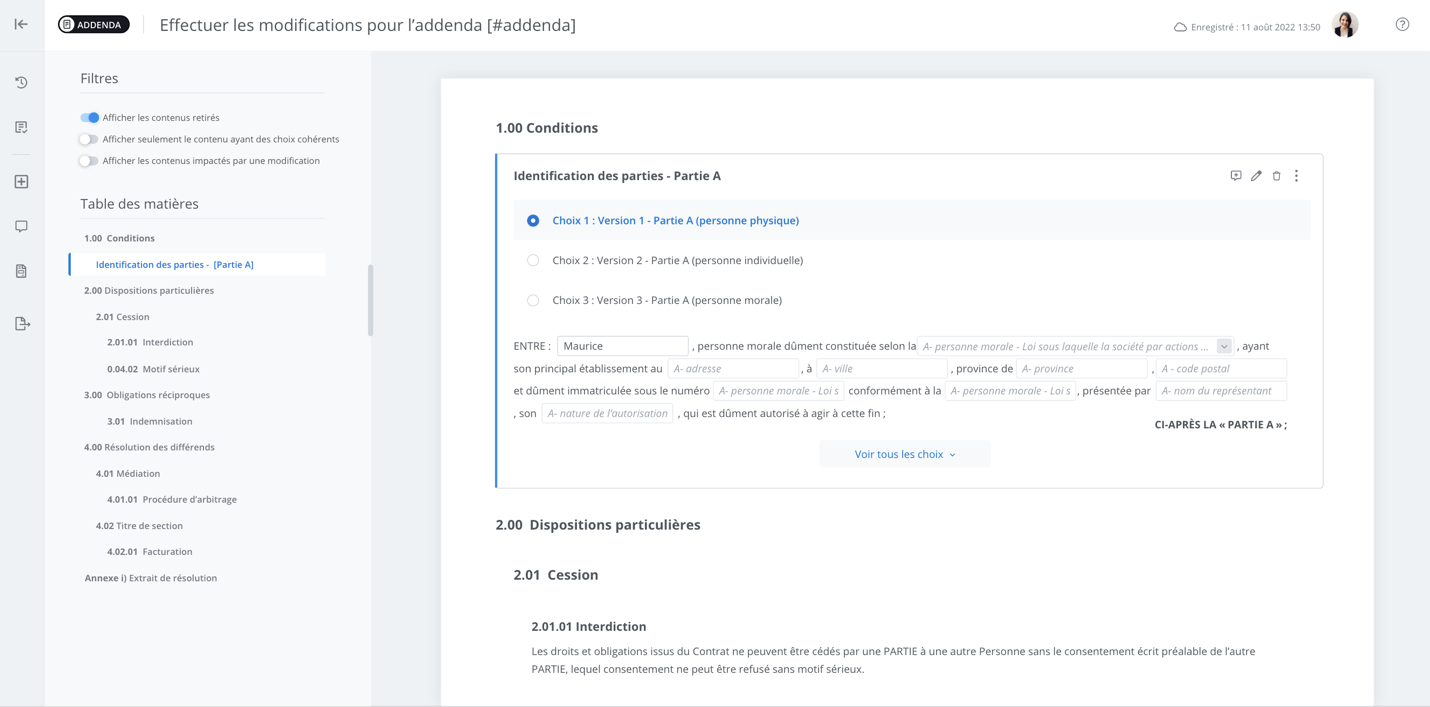This screenshot has width=1430, height=707.
Task: Toggle Afficher les contenus retirés off
Action: tap(90, 118)
